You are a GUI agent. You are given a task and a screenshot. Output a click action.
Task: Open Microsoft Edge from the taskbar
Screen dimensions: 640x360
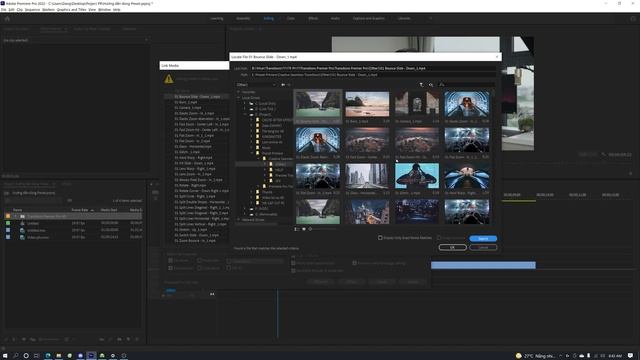48,356
